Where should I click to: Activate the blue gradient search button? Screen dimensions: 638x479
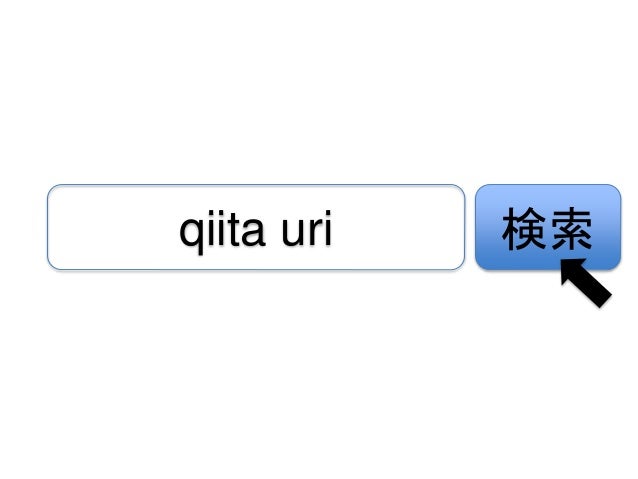(548, 227)
